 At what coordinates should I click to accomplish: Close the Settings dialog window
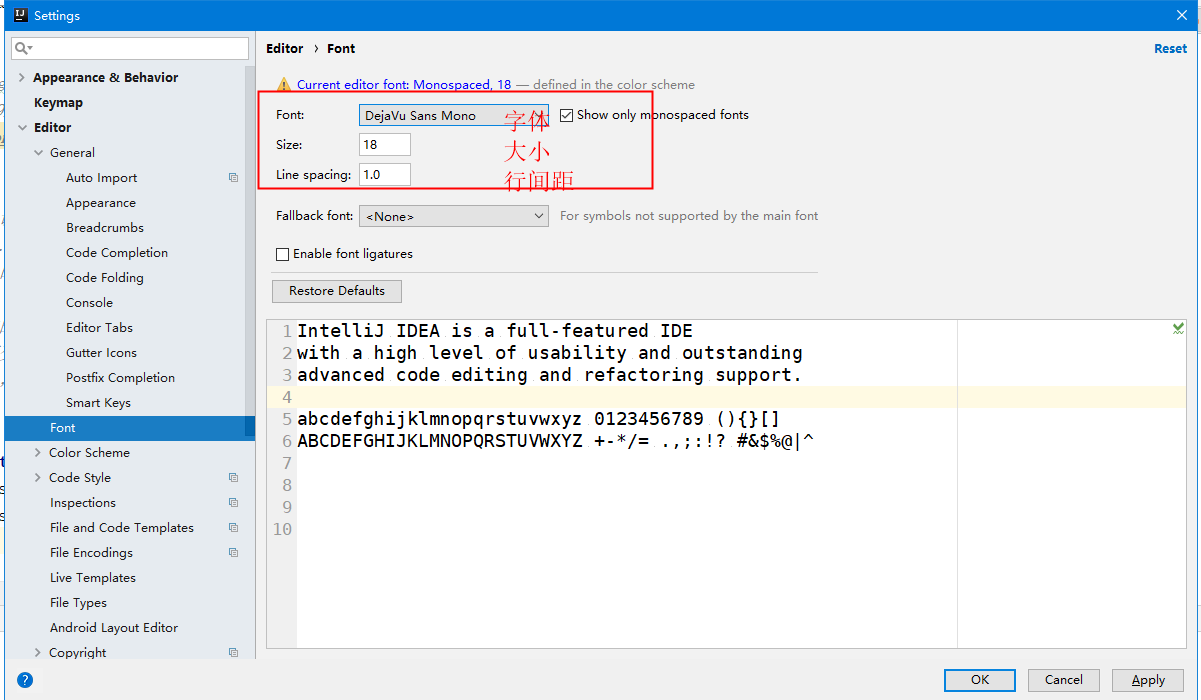click(1181, 15)
